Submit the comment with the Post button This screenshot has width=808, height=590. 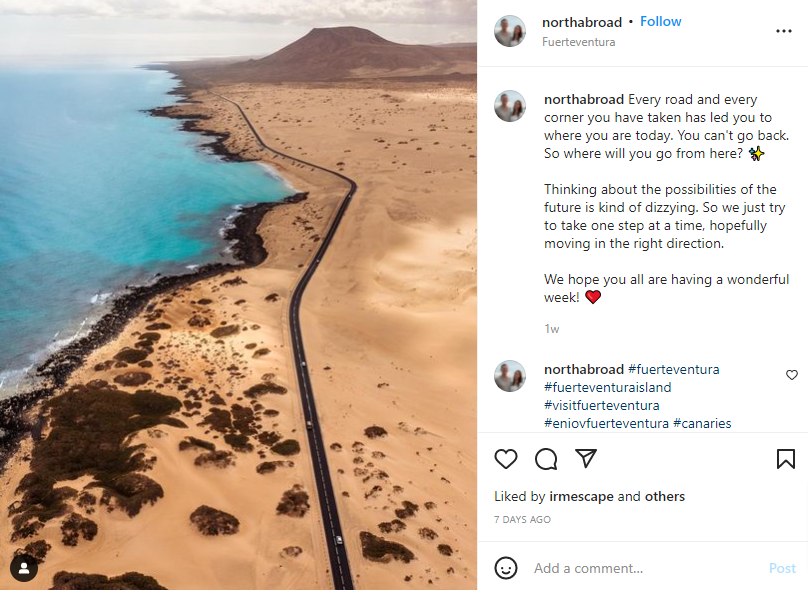tap(782, 568)
